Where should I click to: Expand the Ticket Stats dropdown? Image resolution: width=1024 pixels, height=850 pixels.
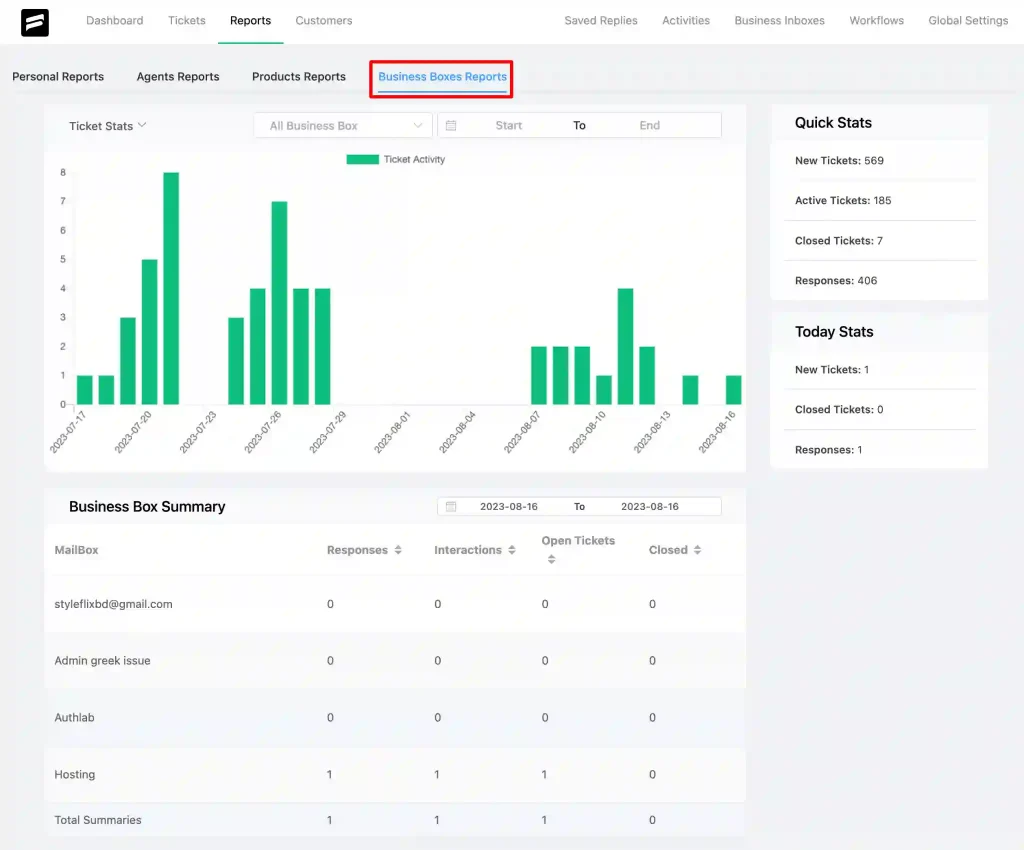click(x=108, y=125)
